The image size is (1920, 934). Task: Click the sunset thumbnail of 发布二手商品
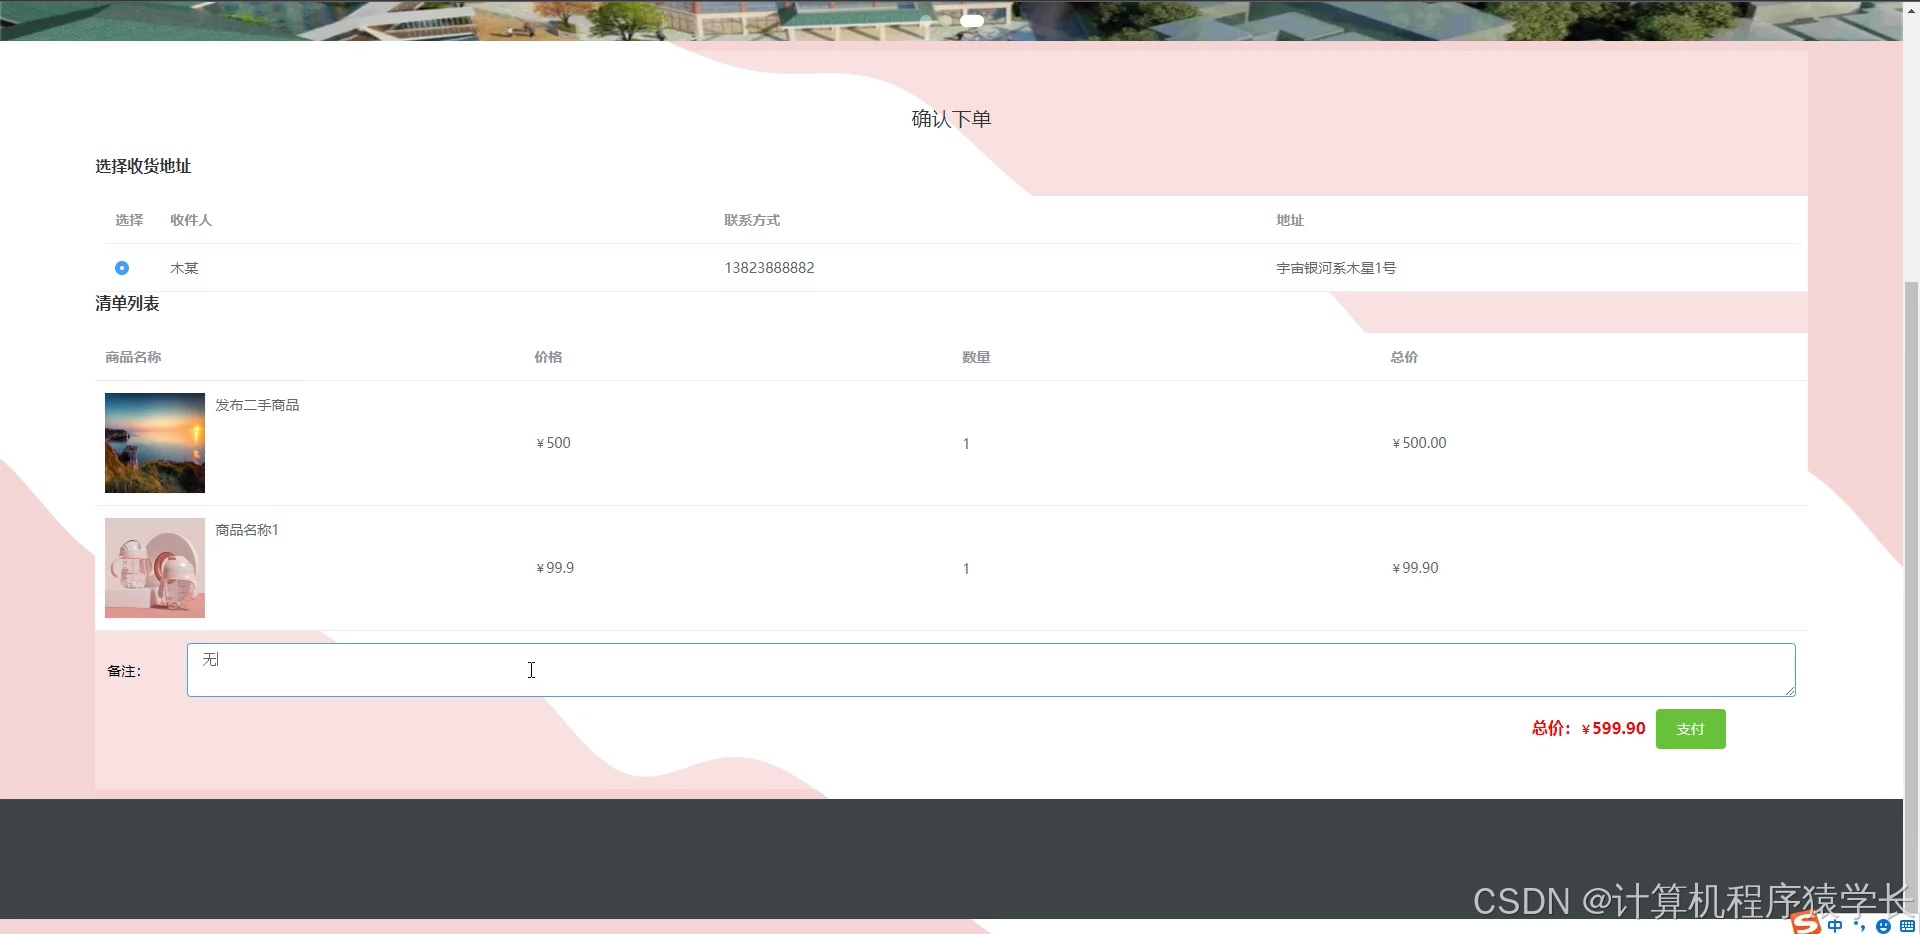[x=154, y=442]
